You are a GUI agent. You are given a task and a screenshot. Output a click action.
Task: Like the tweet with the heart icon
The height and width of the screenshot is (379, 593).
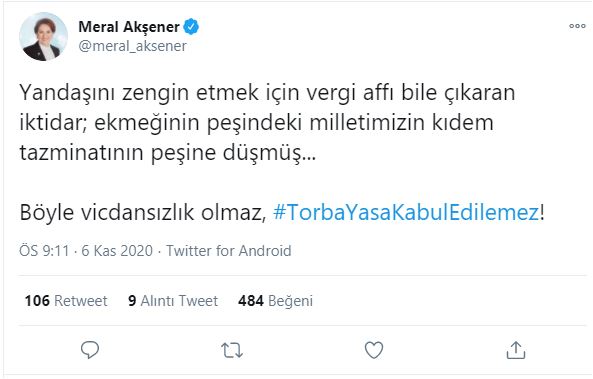(x=374, y=350)
